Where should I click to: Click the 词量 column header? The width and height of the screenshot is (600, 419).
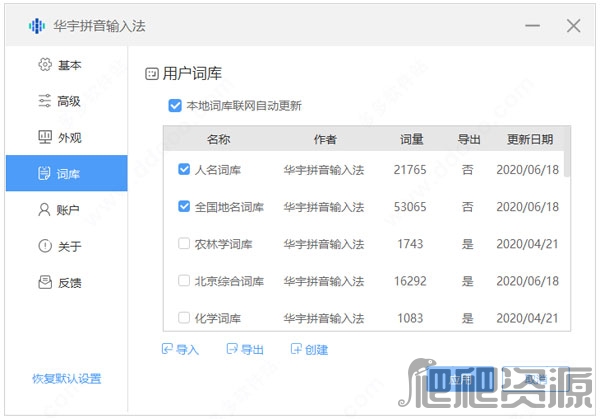click(x=411, y=139)
